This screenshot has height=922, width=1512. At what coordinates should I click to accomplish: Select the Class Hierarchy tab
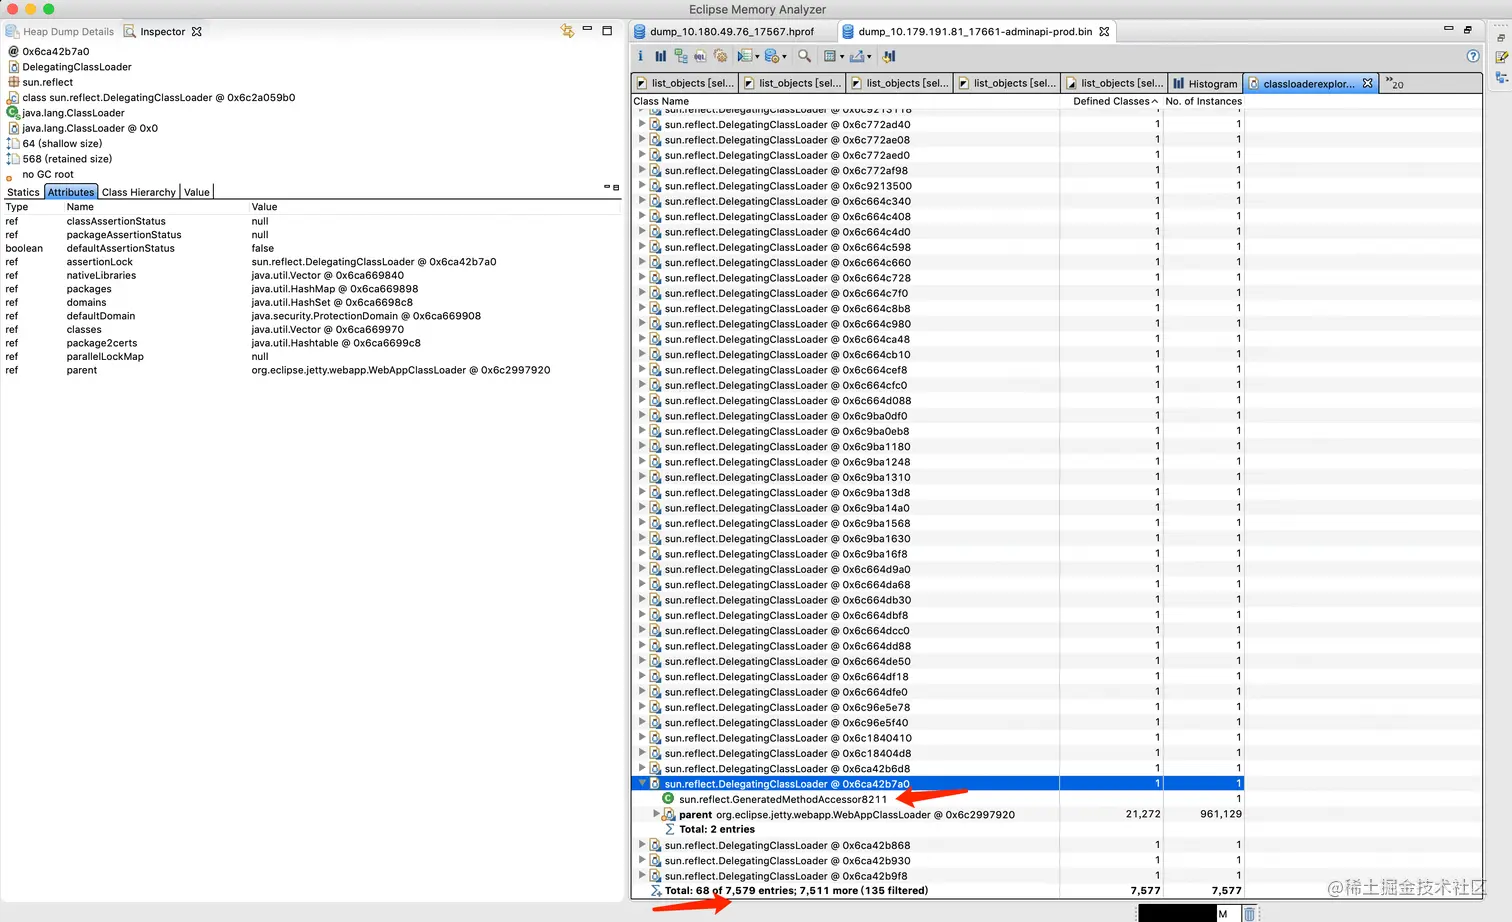coord(139,192)
